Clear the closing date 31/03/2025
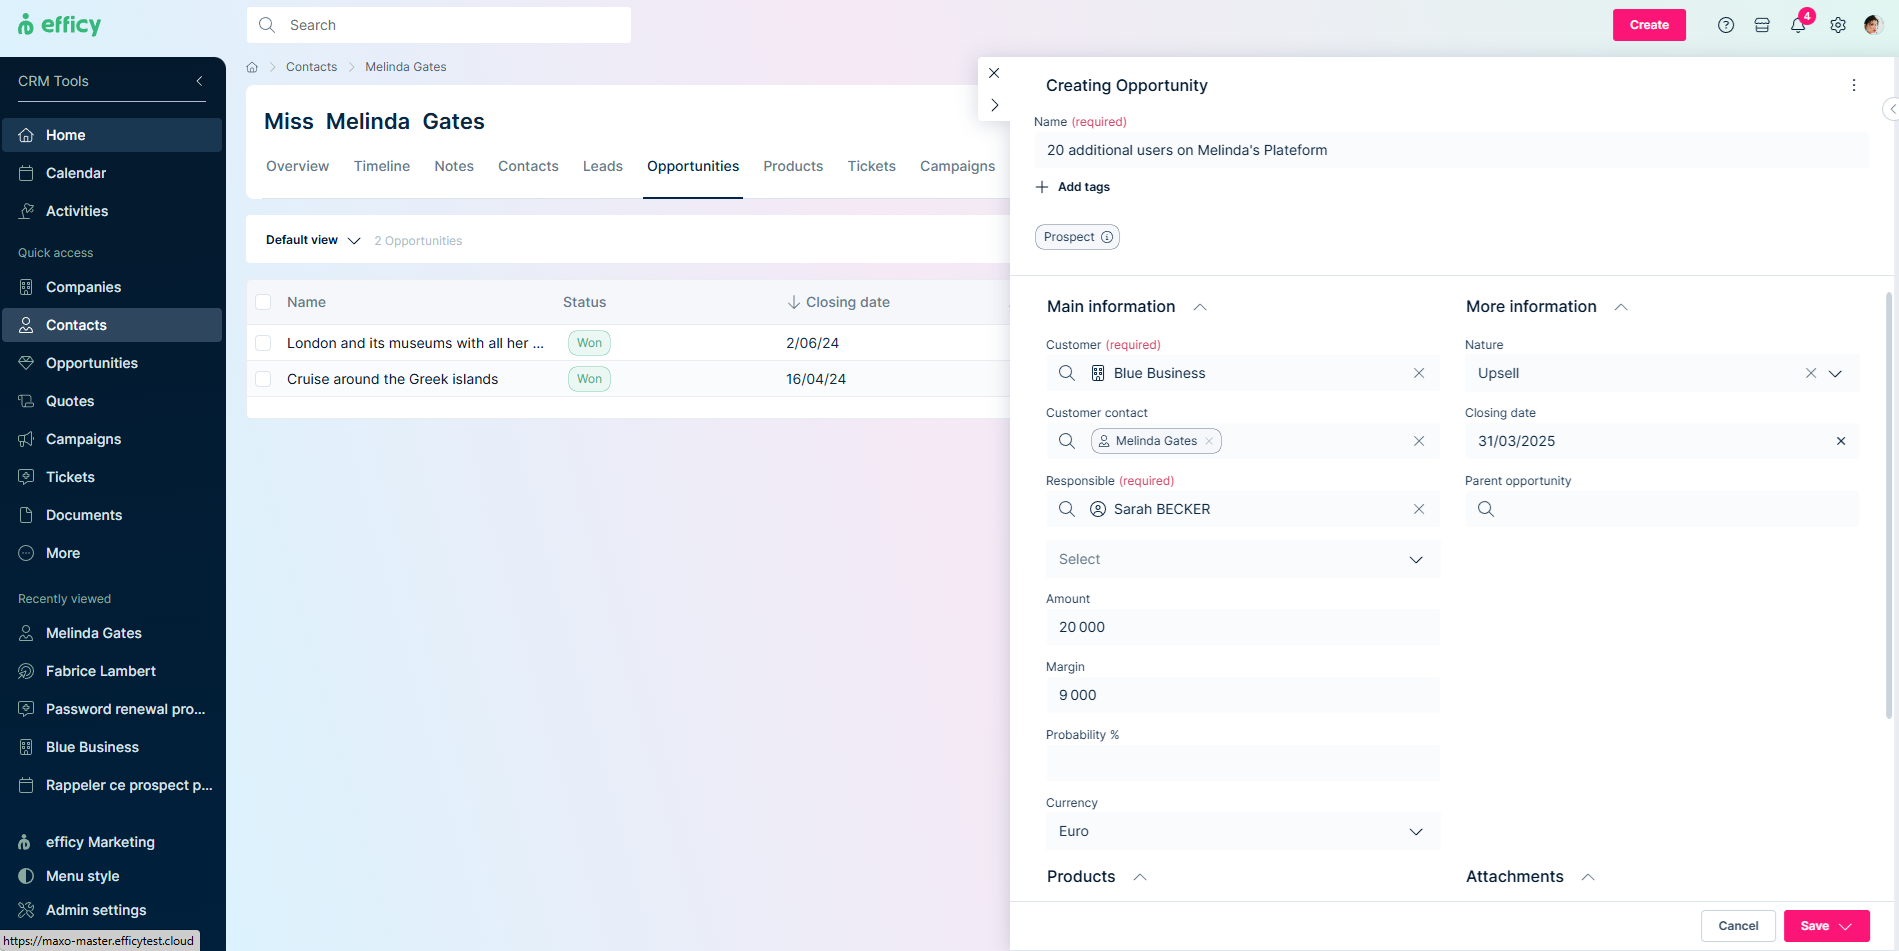This screenshot has width=1899, height=951. point(1841,441)
